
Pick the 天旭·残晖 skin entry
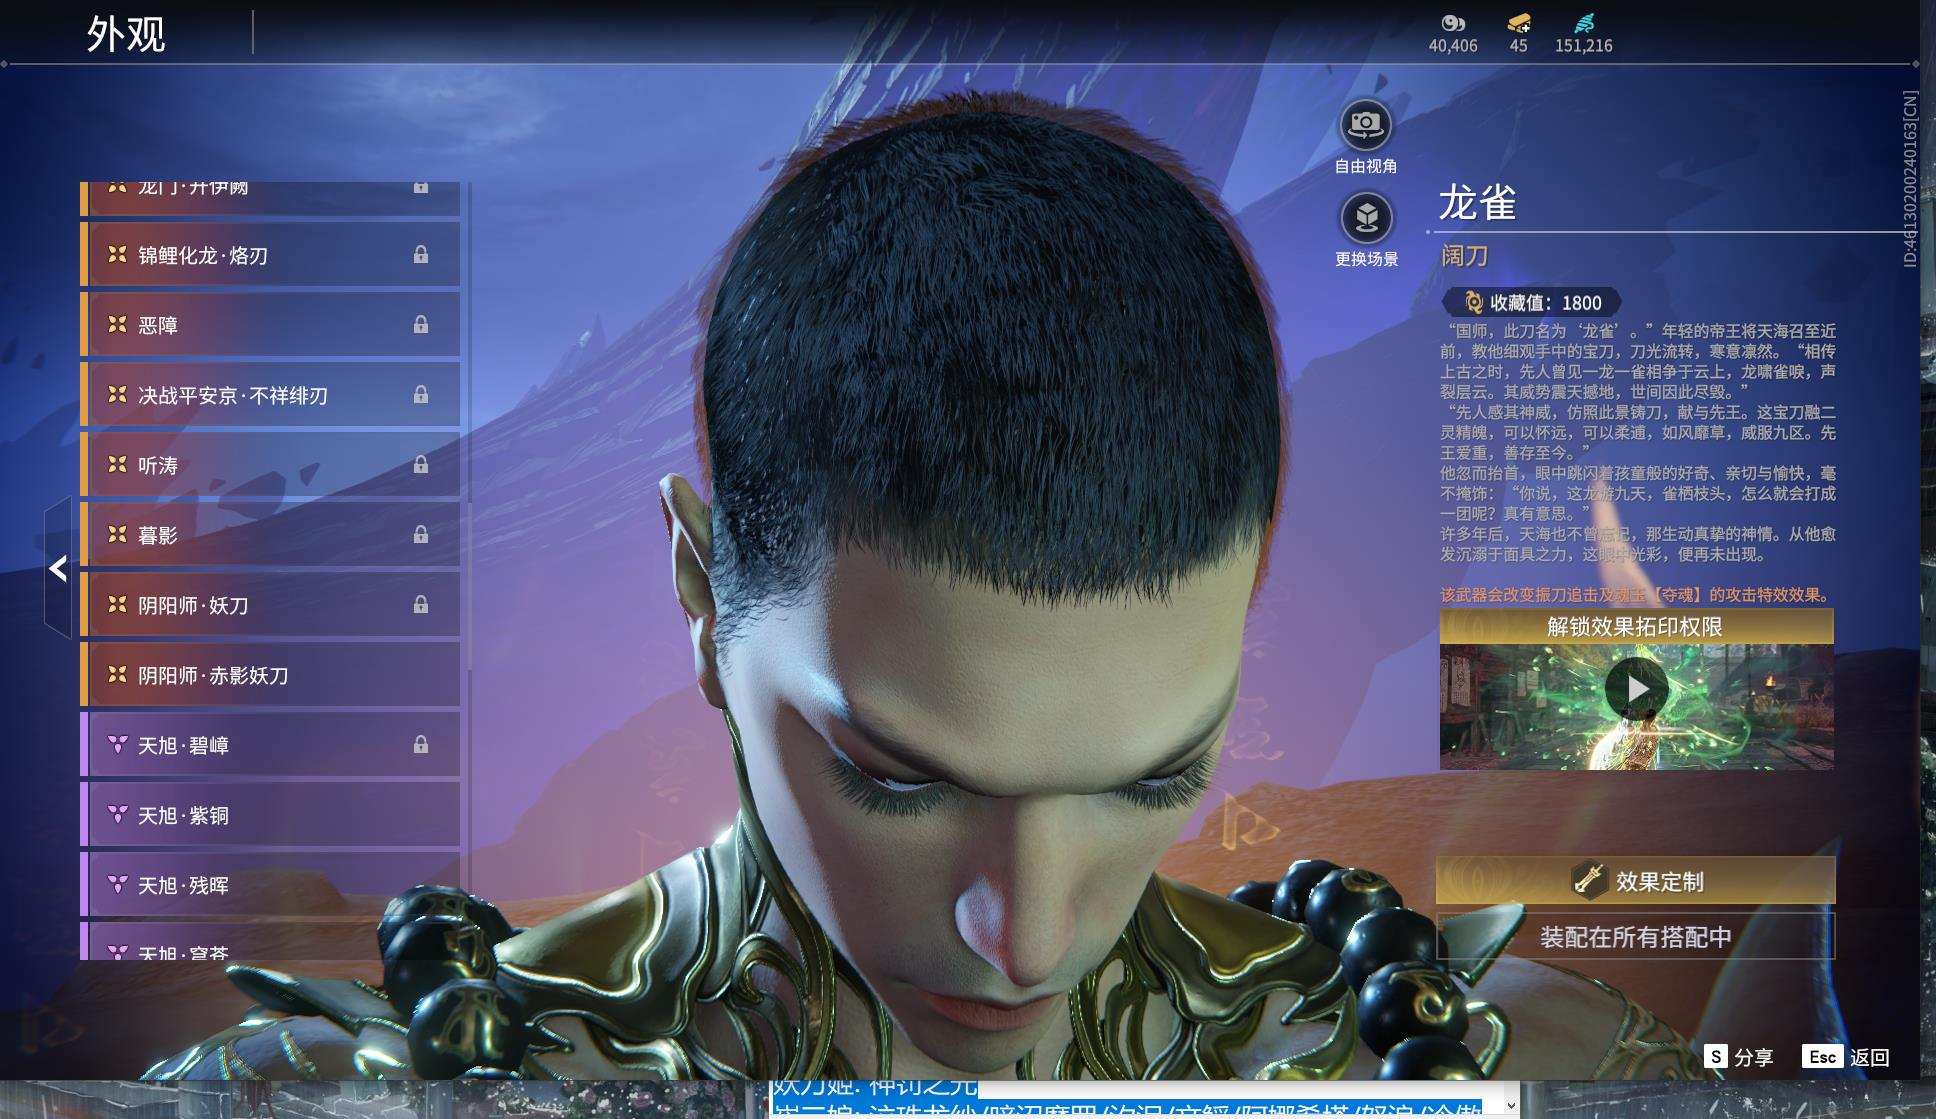[270, 885]
